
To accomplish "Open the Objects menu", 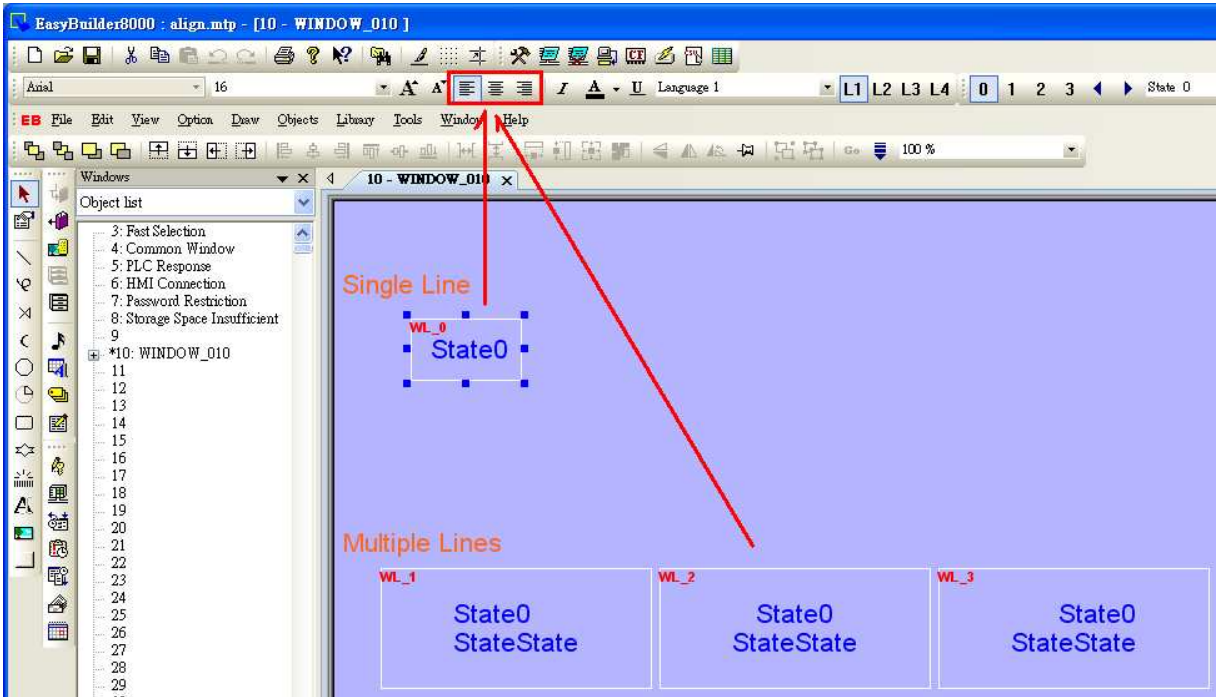I will pyautogui.click(x=297, y=120).
